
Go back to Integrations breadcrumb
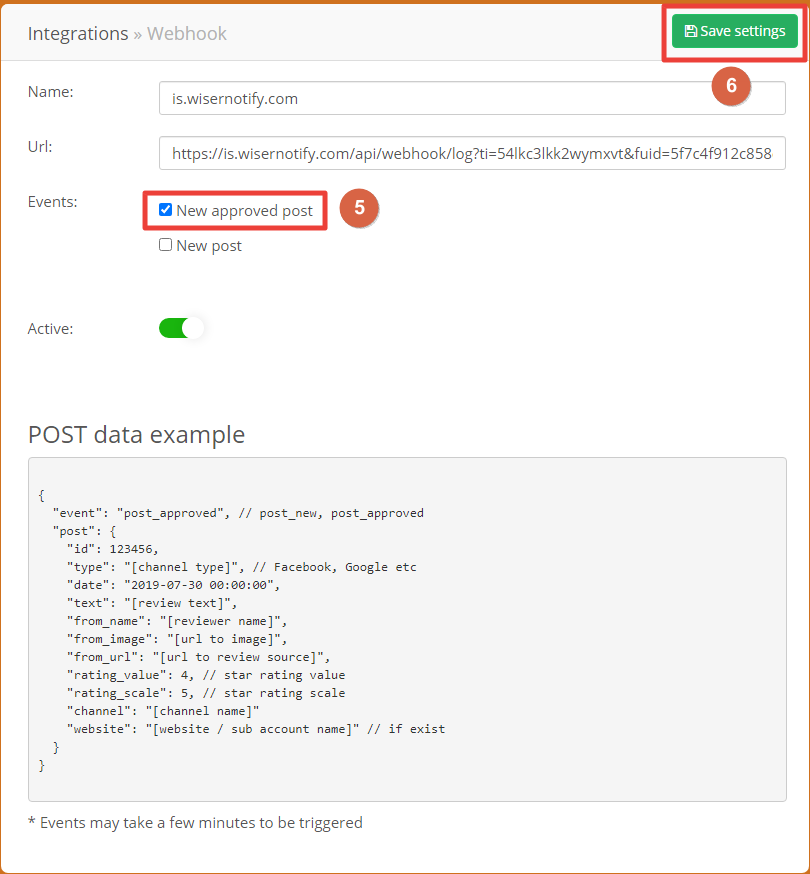[78, 34]
